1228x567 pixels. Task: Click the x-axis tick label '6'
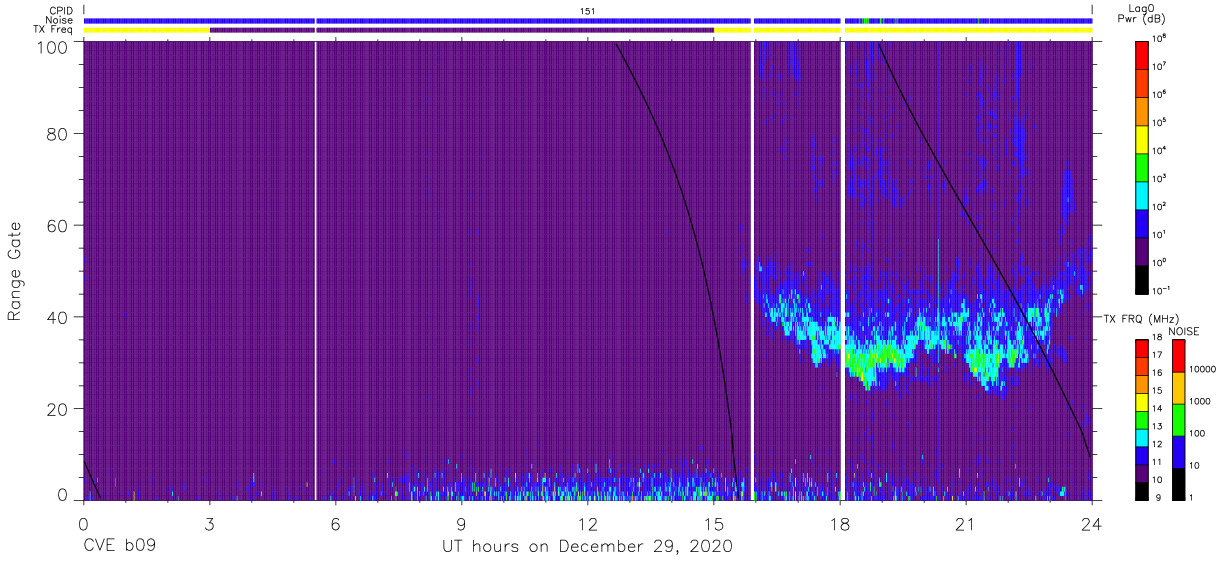coord(336,523)
